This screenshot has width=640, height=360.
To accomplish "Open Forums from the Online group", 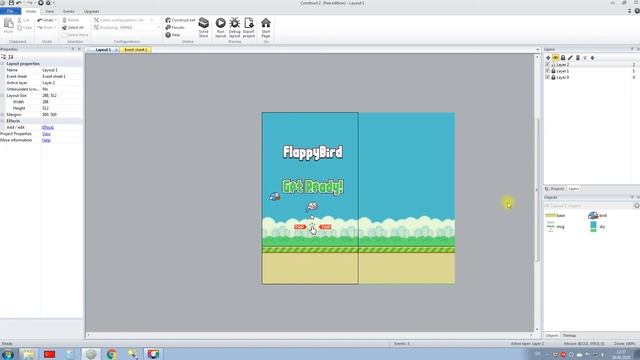I will tap(175, 27).
